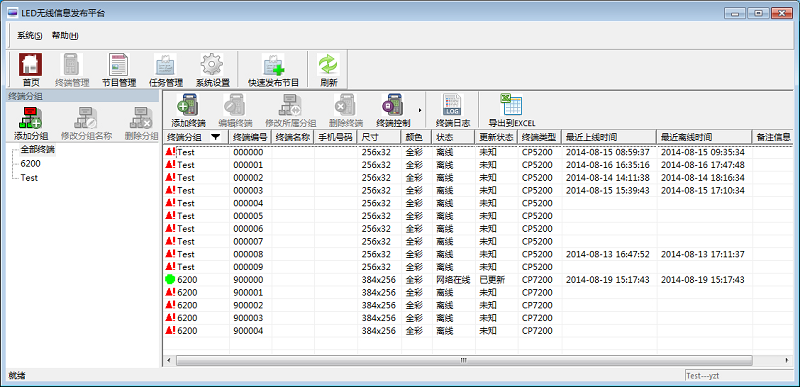Open the 帮助(H) menu

[x=65, y=36]
